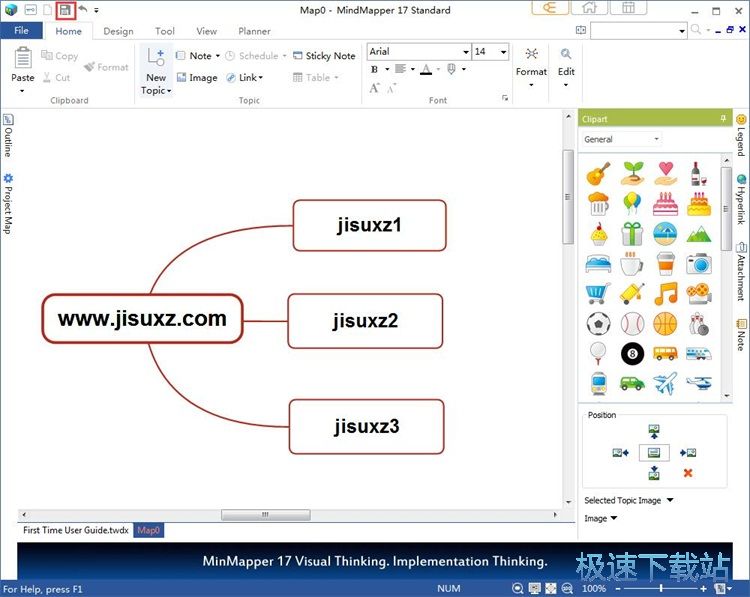The height and width of the screenshot is (597, 750).
Task: Click the Paste clipboard icon
Action: pyautogui.click(x=23, y=58)
